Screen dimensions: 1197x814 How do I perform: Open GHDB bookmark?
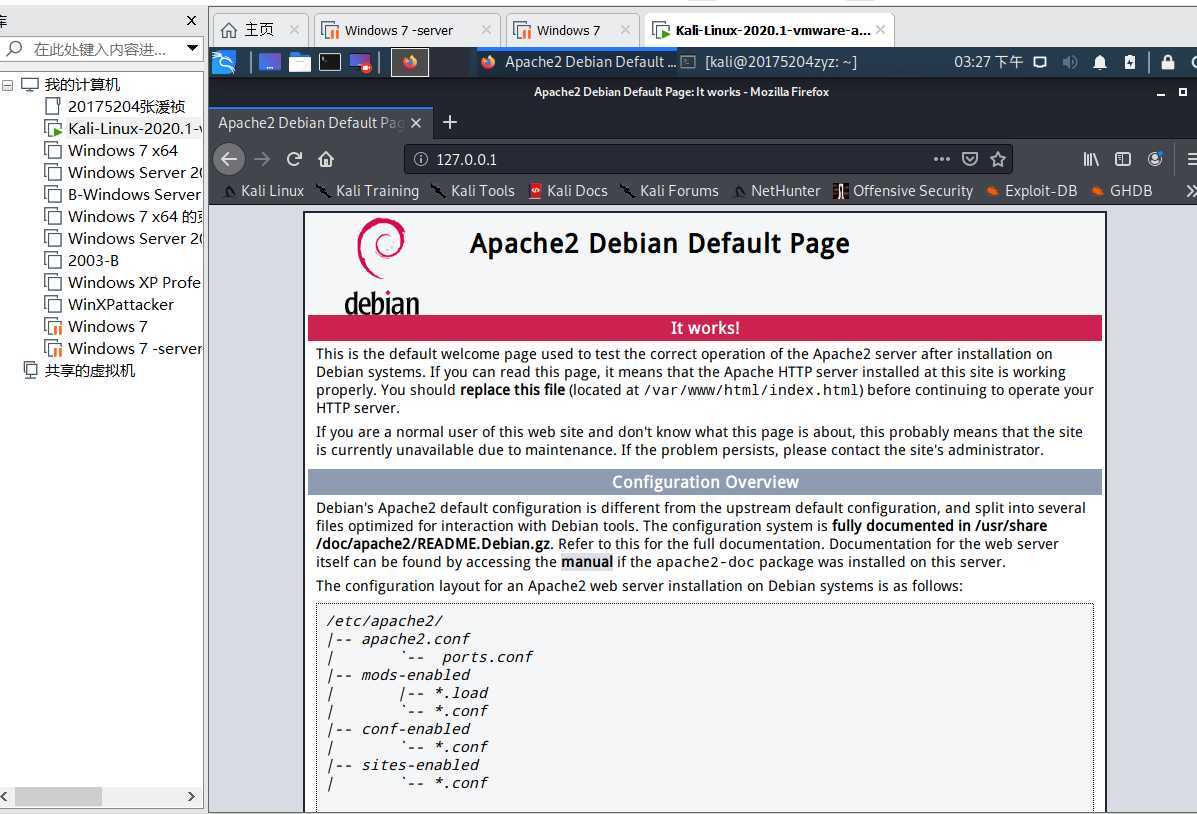[x=1121, y=191]
